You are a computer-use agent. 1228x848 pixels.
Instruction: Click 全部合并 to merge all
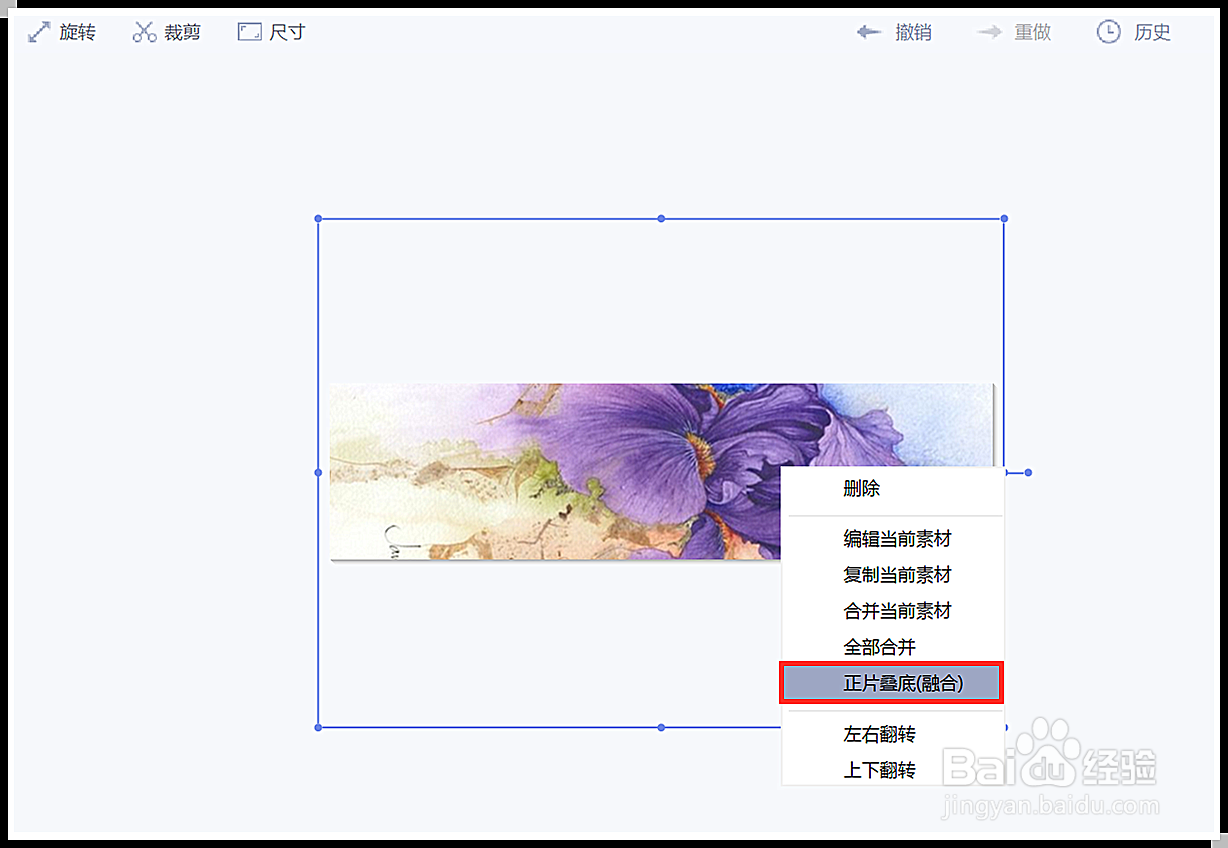click(x=879, y=647)
